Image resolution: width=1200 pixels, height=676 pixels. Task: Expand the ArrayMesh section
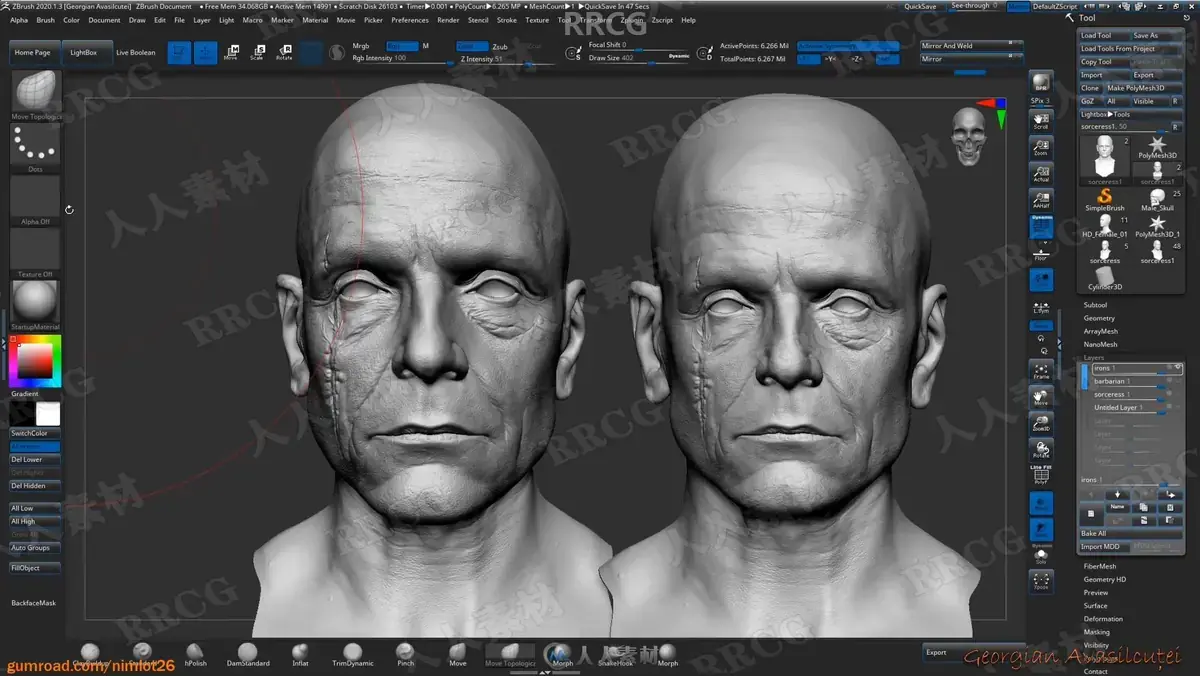[1101, 331]
